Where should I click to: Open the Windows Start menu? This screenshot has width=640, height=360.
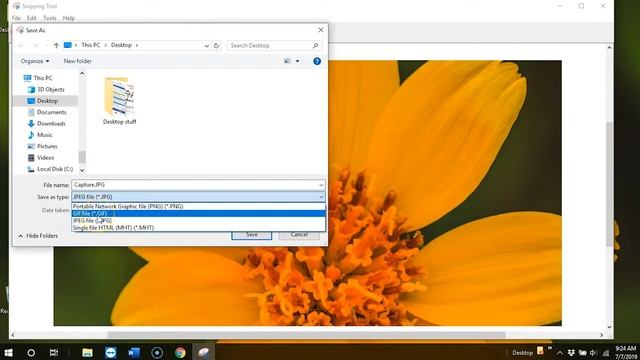click(8, 353)
